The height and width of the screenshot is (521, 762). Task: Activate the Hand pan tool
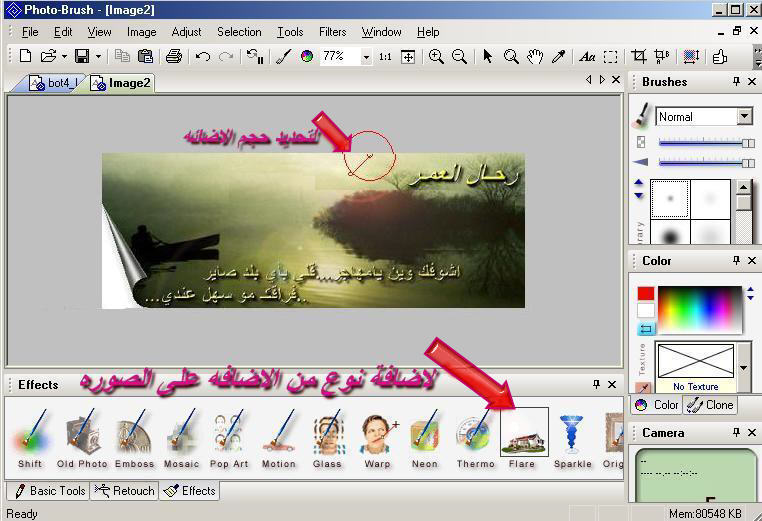click(x=535, y=57)
